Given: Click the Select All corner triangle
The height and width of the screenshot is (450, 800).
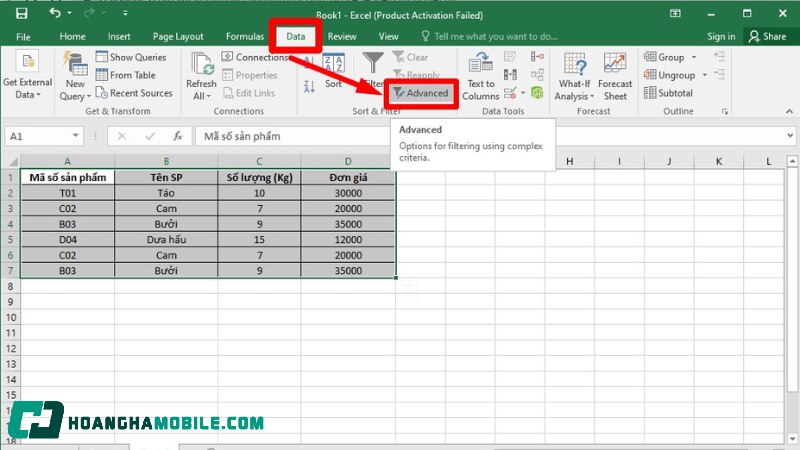Looking at the screenshot, I should 13,162.
